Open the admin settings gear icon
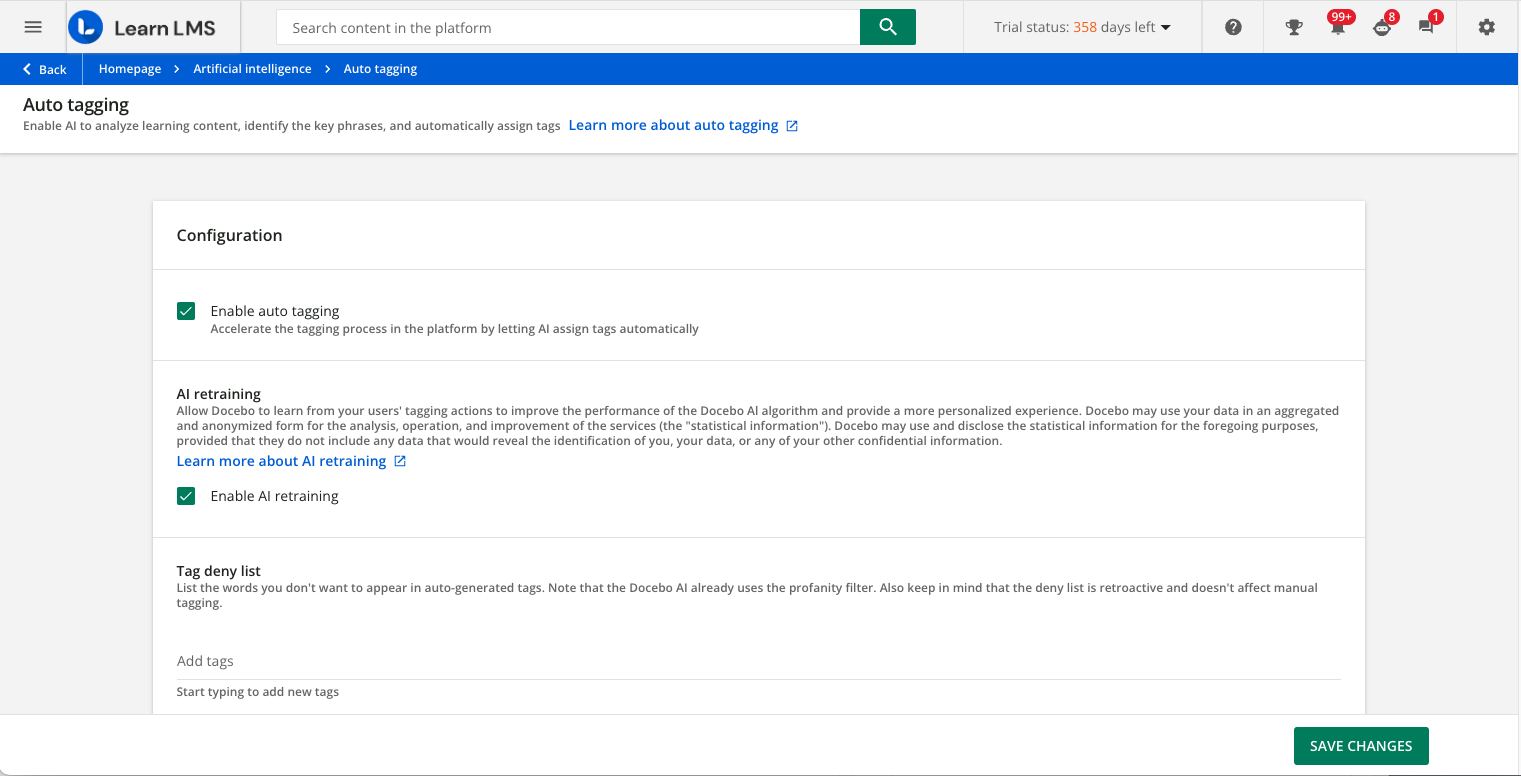1521x776 pixels. click(x=1487, y=27)
